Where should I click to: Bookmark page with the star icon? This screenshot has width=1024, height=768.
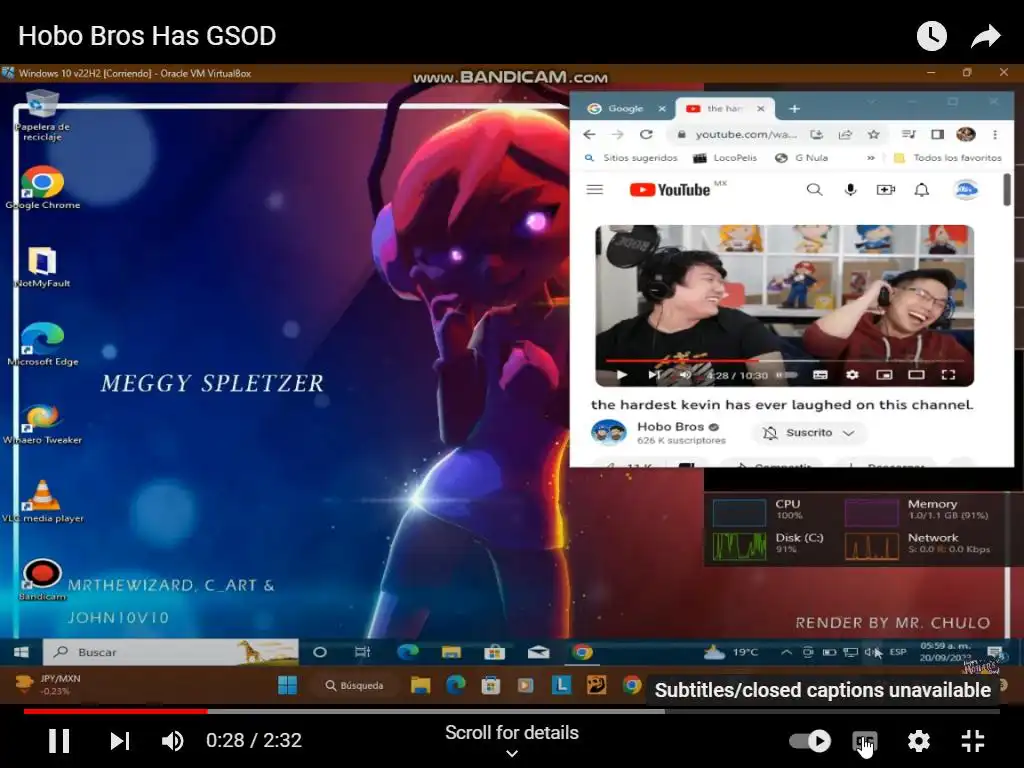coord(873,135)
